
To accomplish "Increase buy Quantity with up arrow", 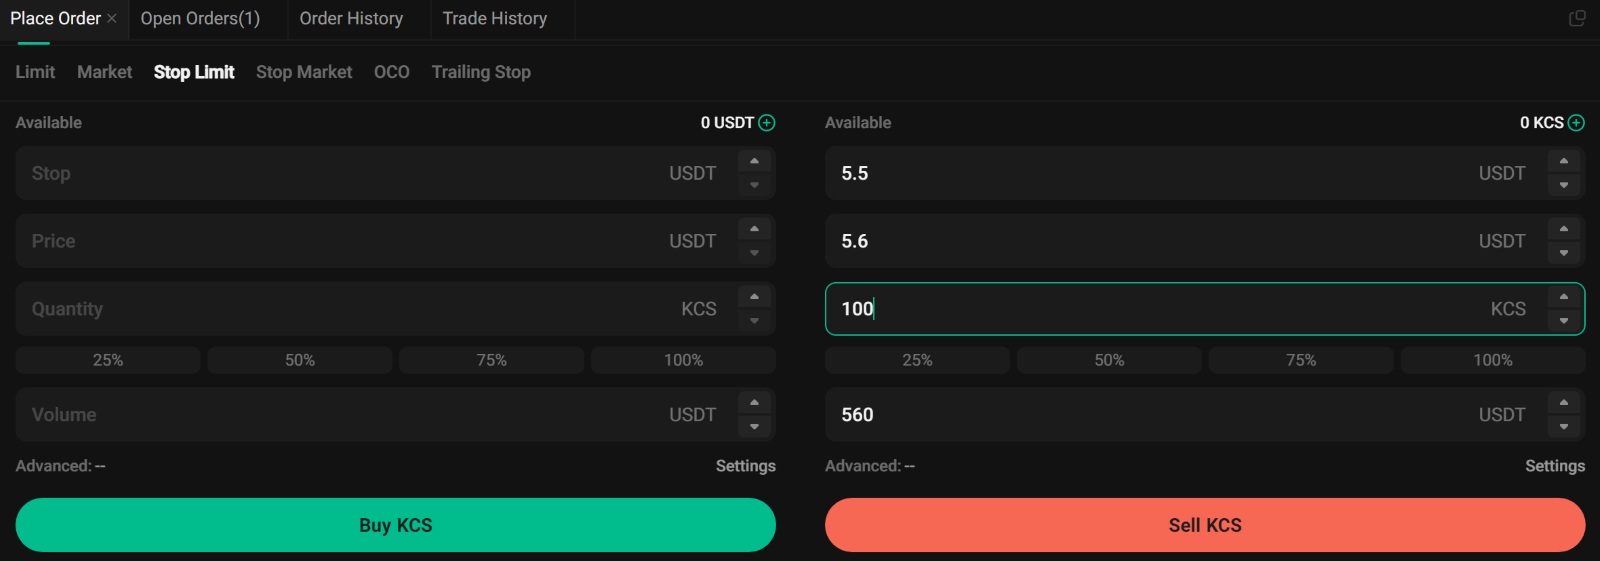I will click(755, 297).
